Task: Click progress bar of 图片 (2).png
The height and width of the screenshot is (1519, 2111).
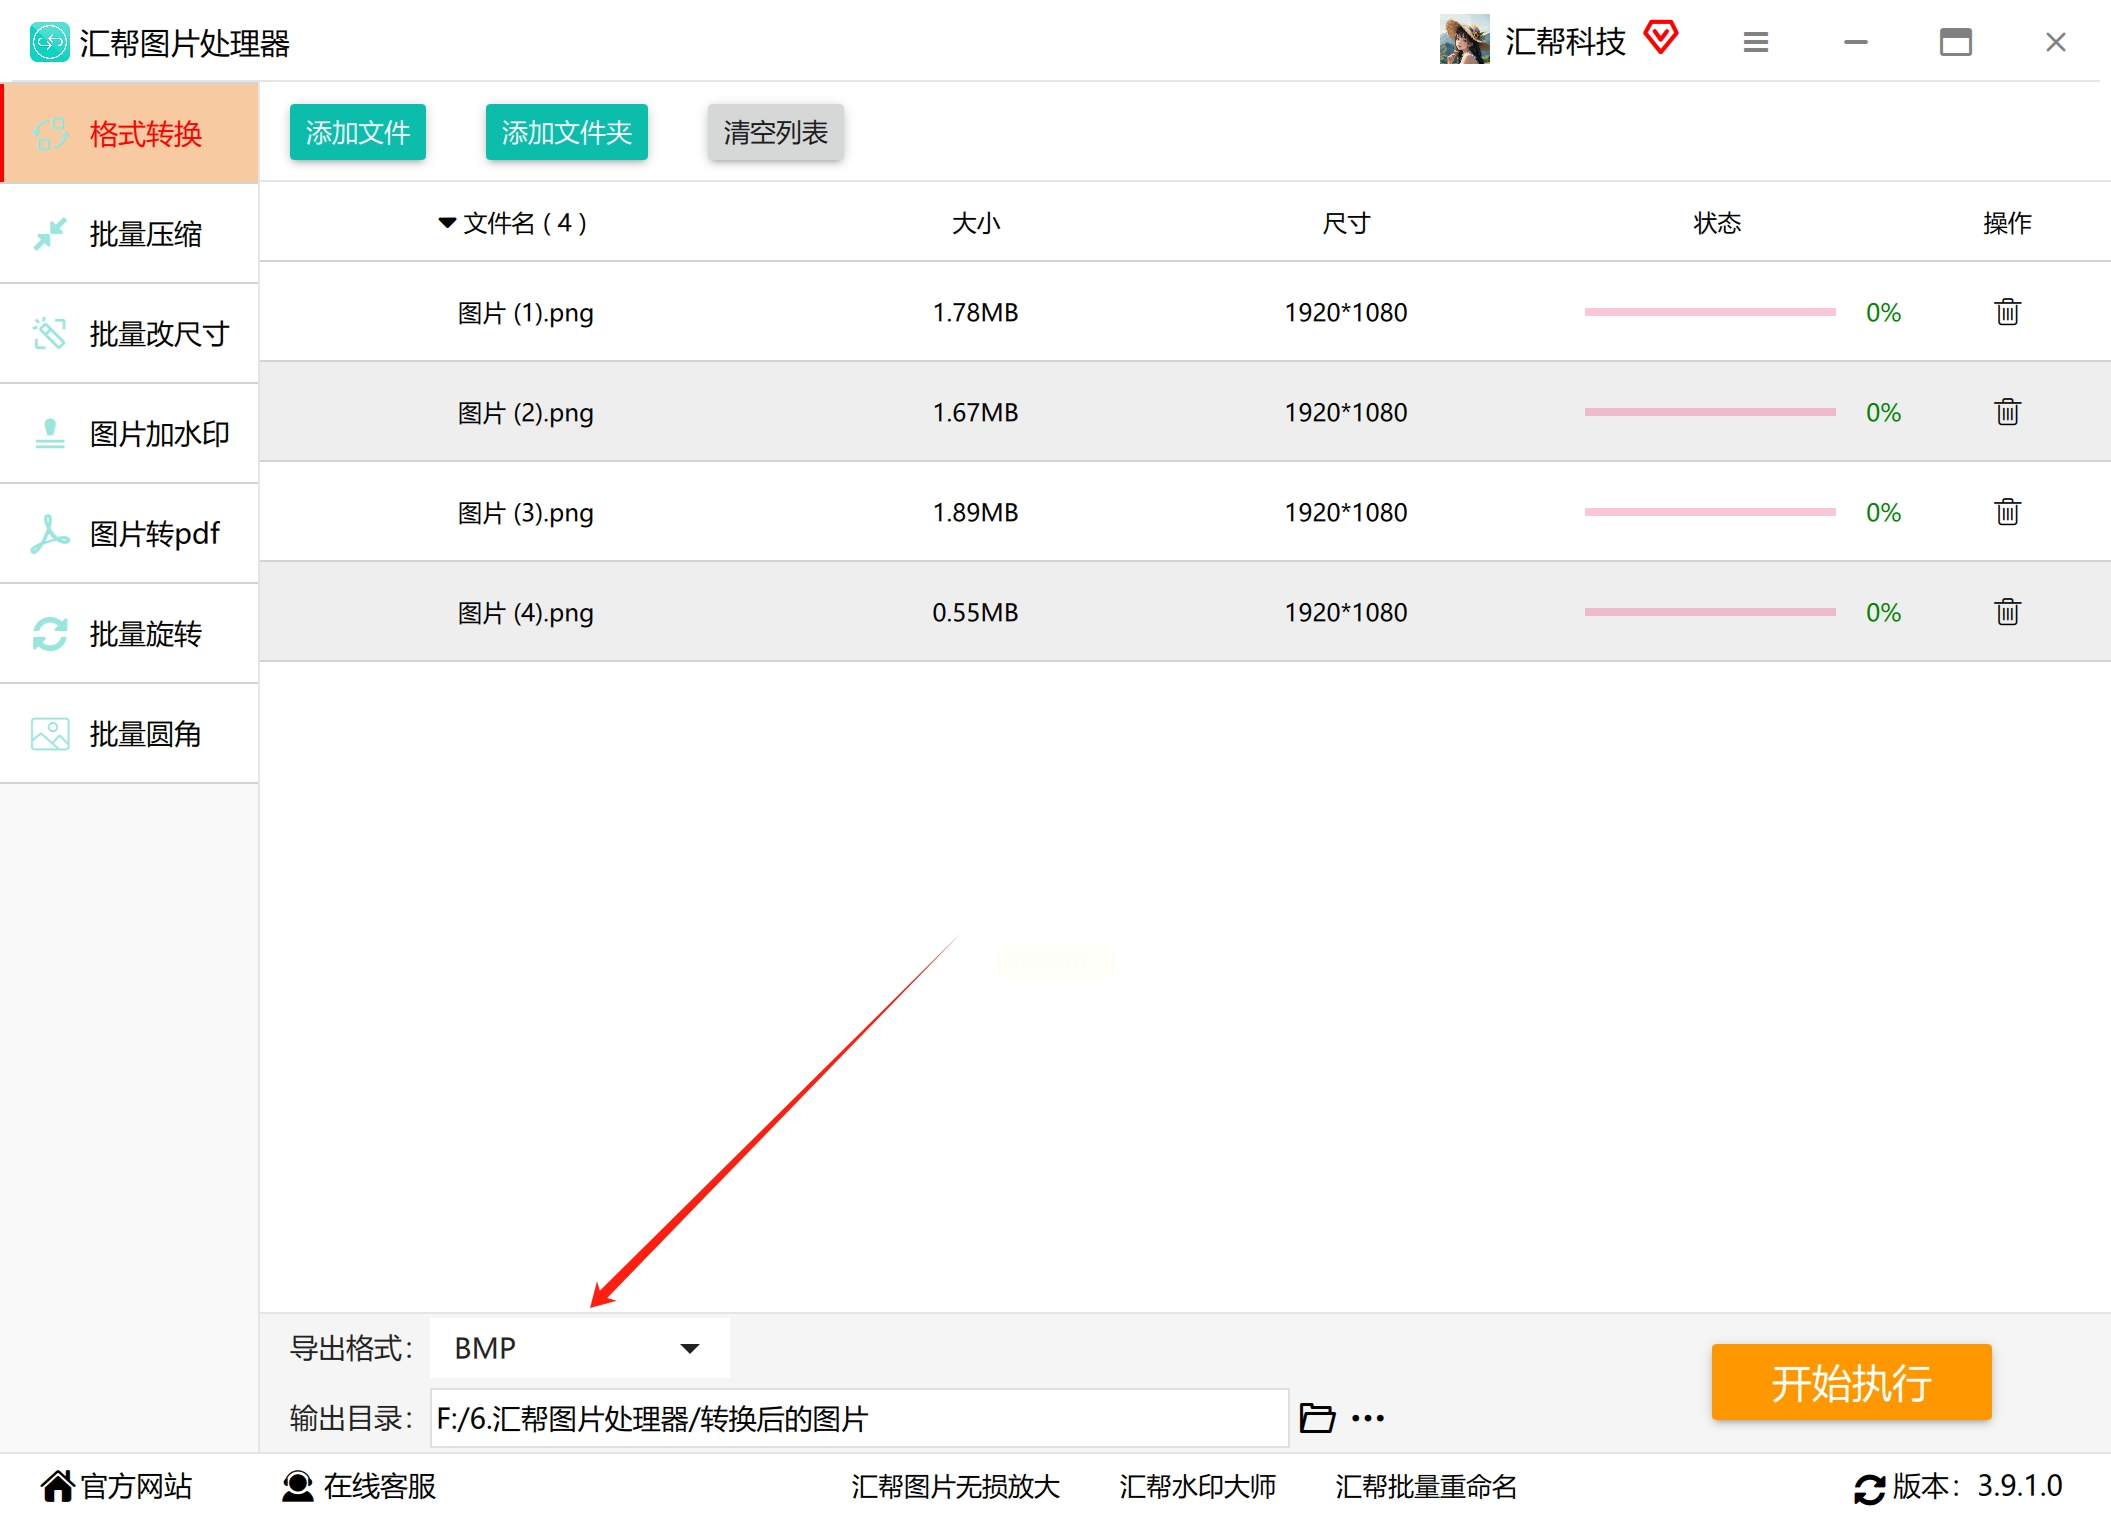Action: [x=1709, y=412]
